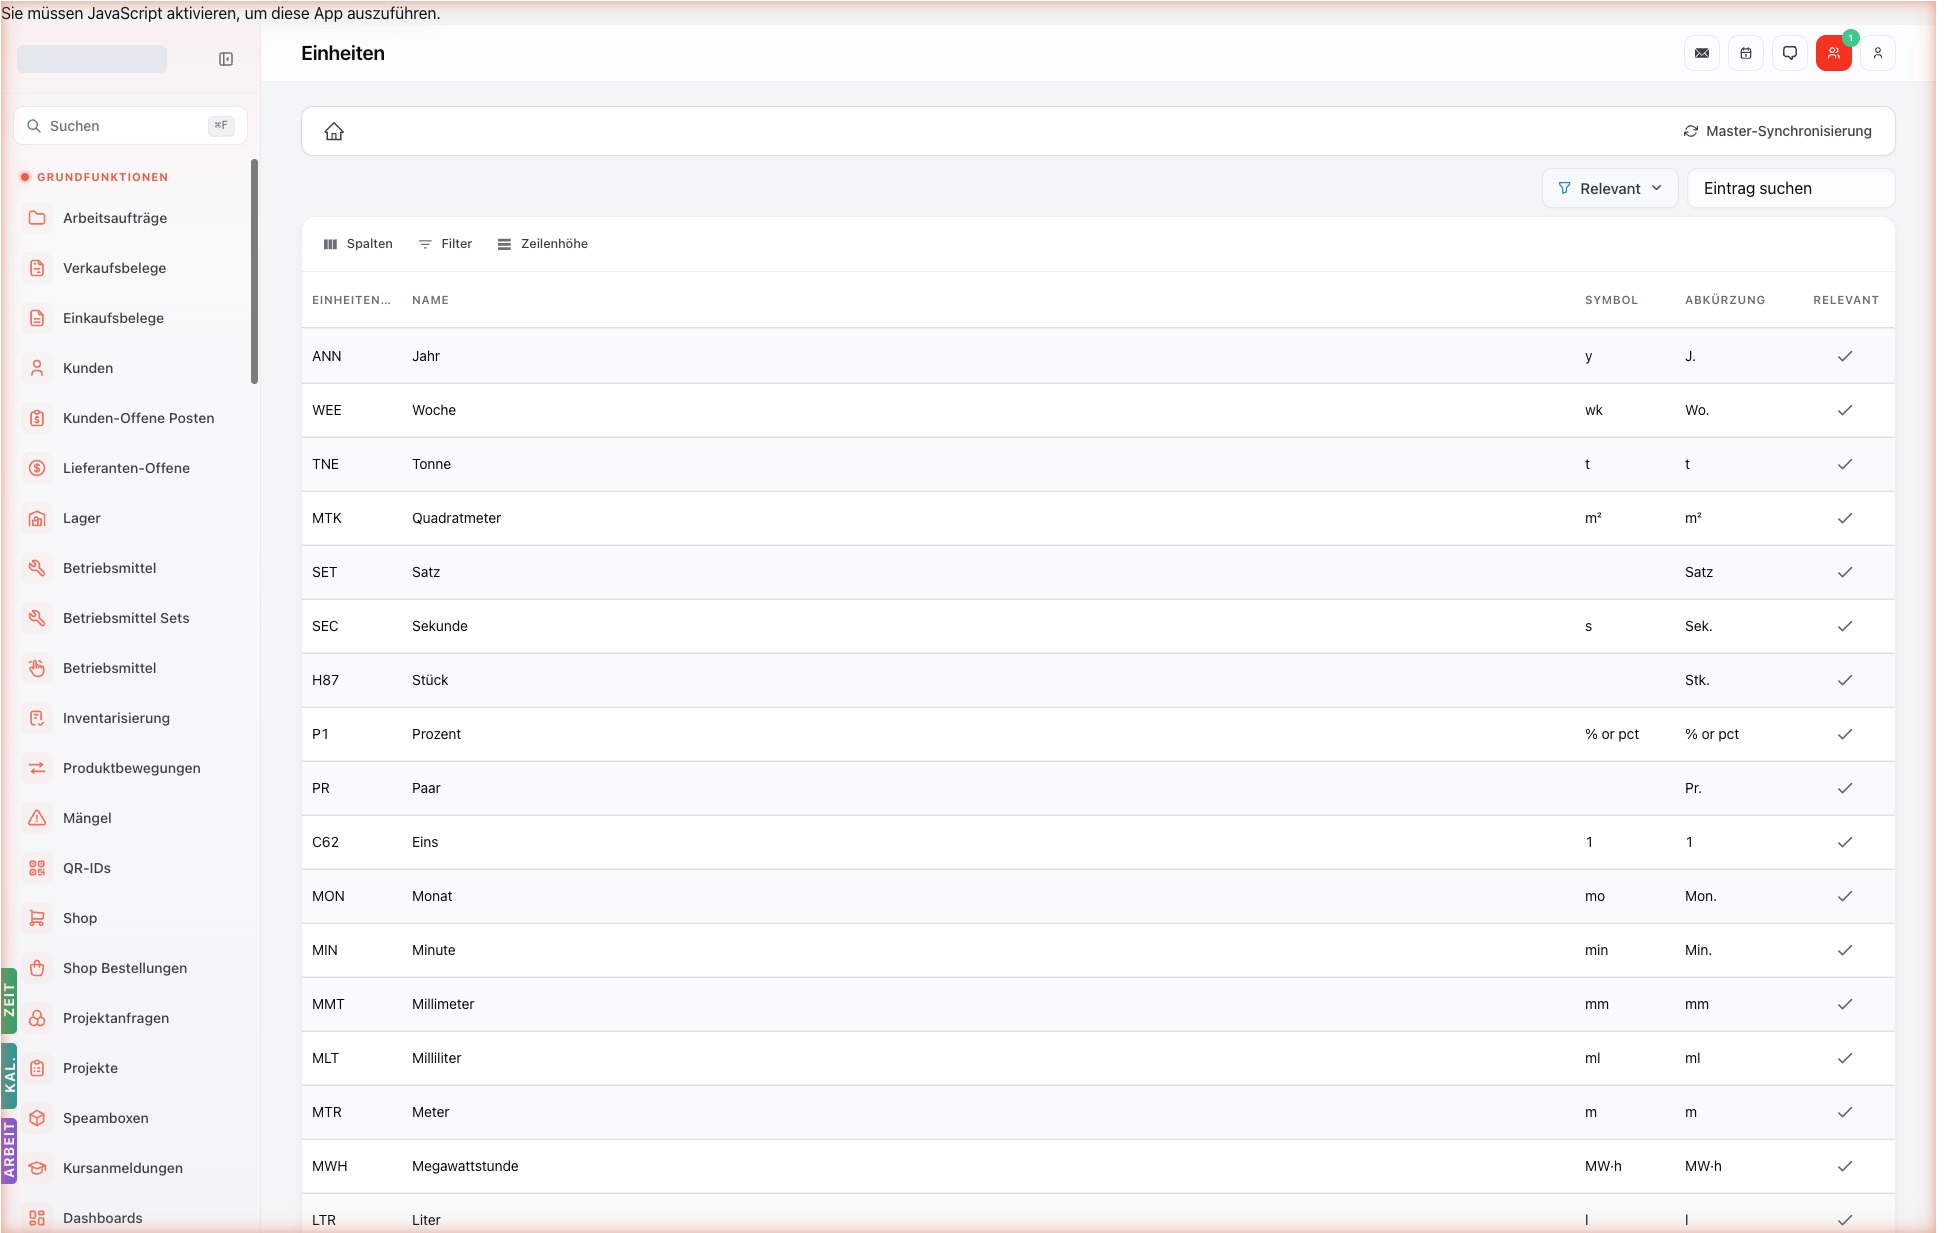The height and width of the screenshot is (1233, 1945).
Task: Select the C62 unit code cell
Action: (x=352, y=842)
